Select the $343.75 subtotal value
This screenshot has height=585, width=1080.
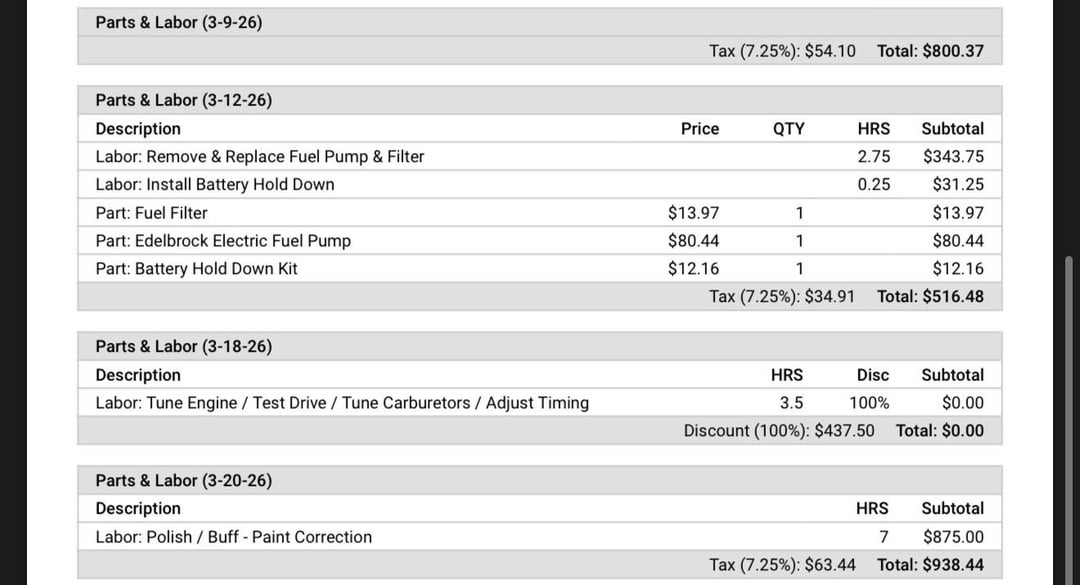tap(953, 156)
